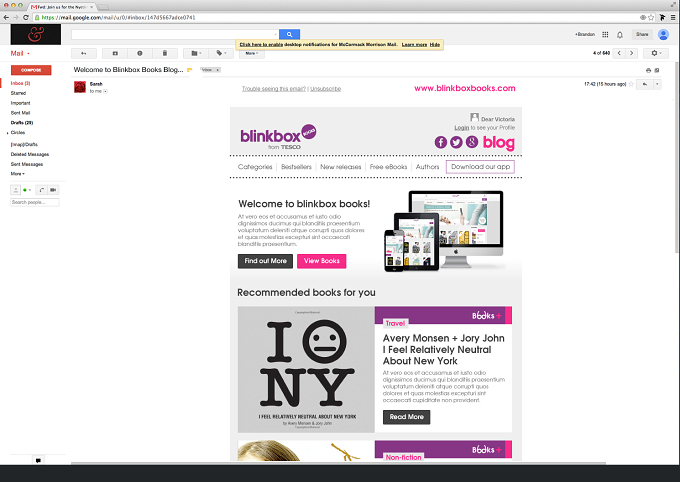Open the account profile avatar
The width and height of the screenshot is (680, 482).
[x=663, y=34]
